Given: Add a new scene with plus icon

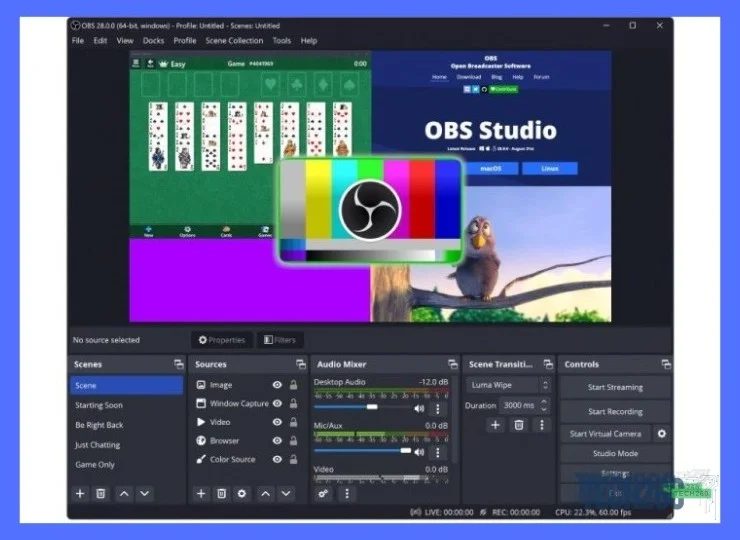Looking at the screenshot, I should (80, 494).
